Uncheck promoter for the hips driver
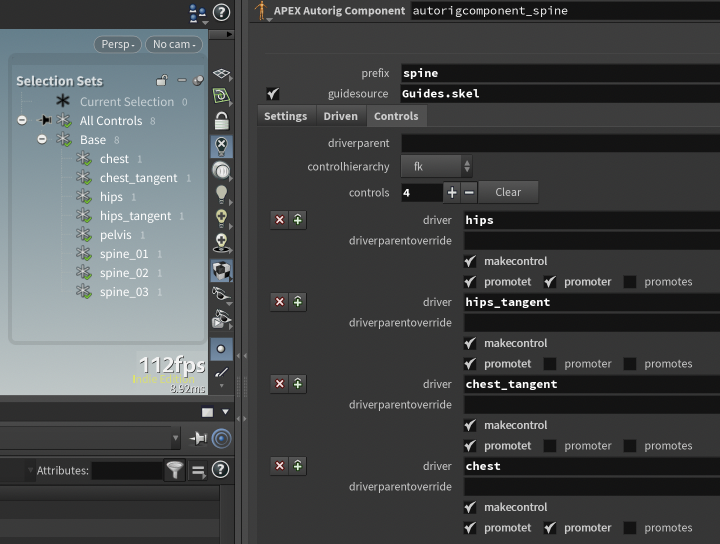720x544 pixels. [550, 282]
